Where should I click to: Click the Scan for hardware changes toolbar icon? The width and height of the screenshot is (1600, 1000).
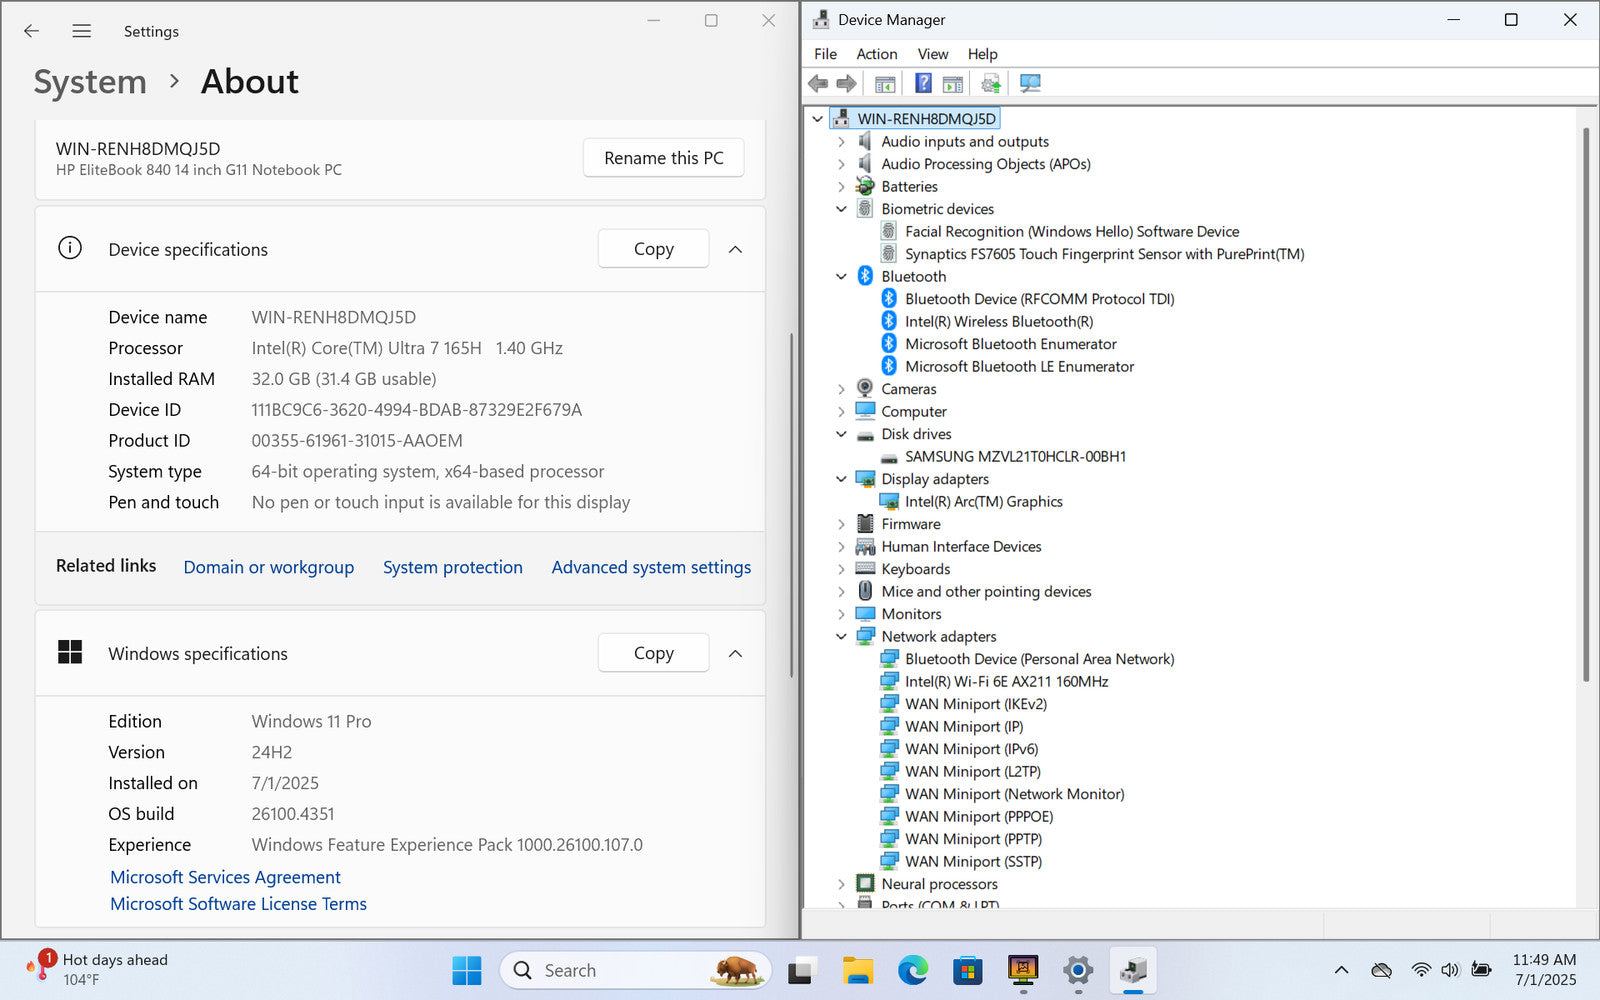point(1030,84)
